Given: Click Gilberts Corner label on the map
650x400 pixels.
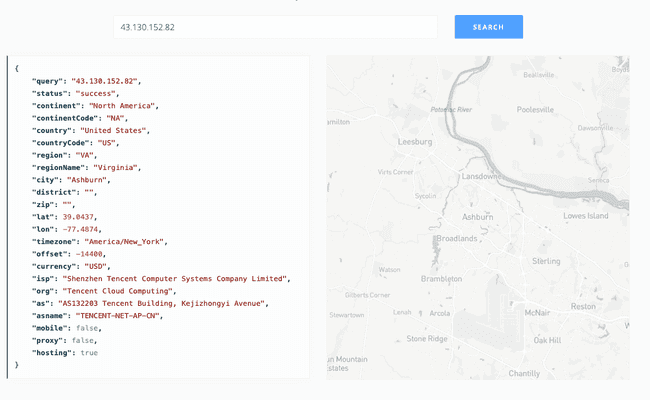Looking at the screenshot, I should (x=367, y=295).
